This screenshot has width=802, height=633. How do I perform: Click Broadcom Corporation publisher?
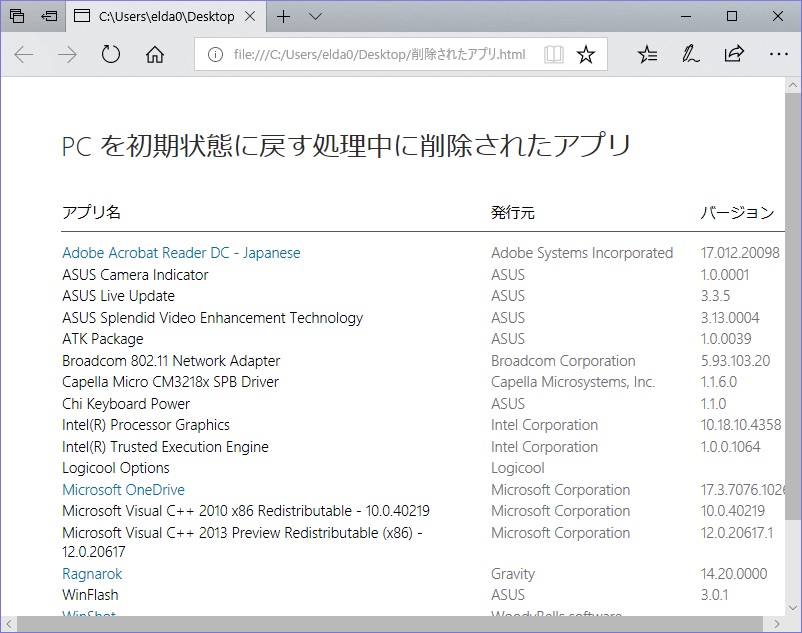(x=563, y=360)
